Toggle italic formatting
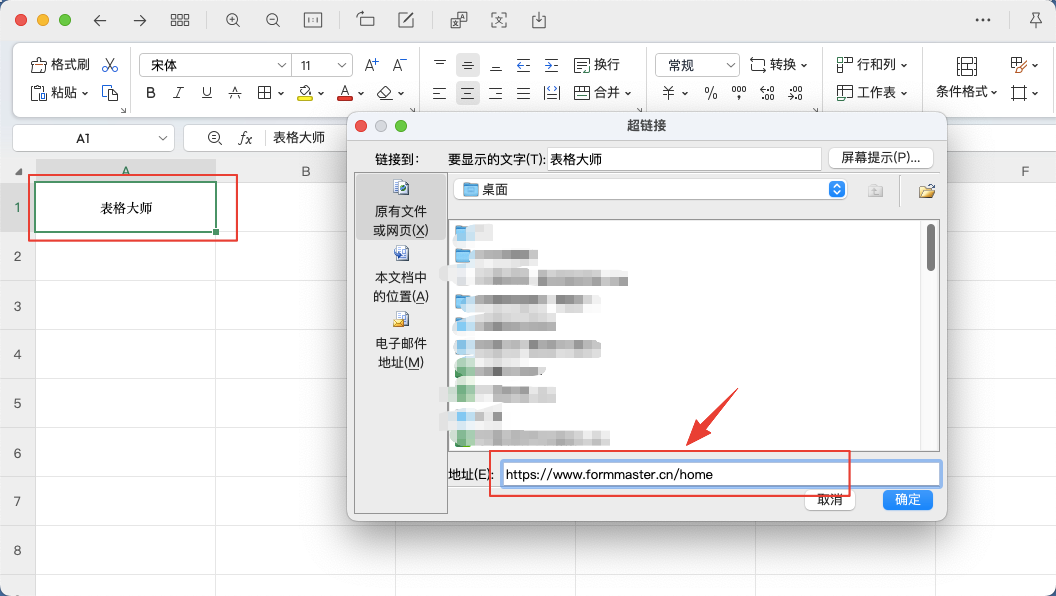Image resolution: width=1056 pixels, height=596 pixels. pos(177,93)
